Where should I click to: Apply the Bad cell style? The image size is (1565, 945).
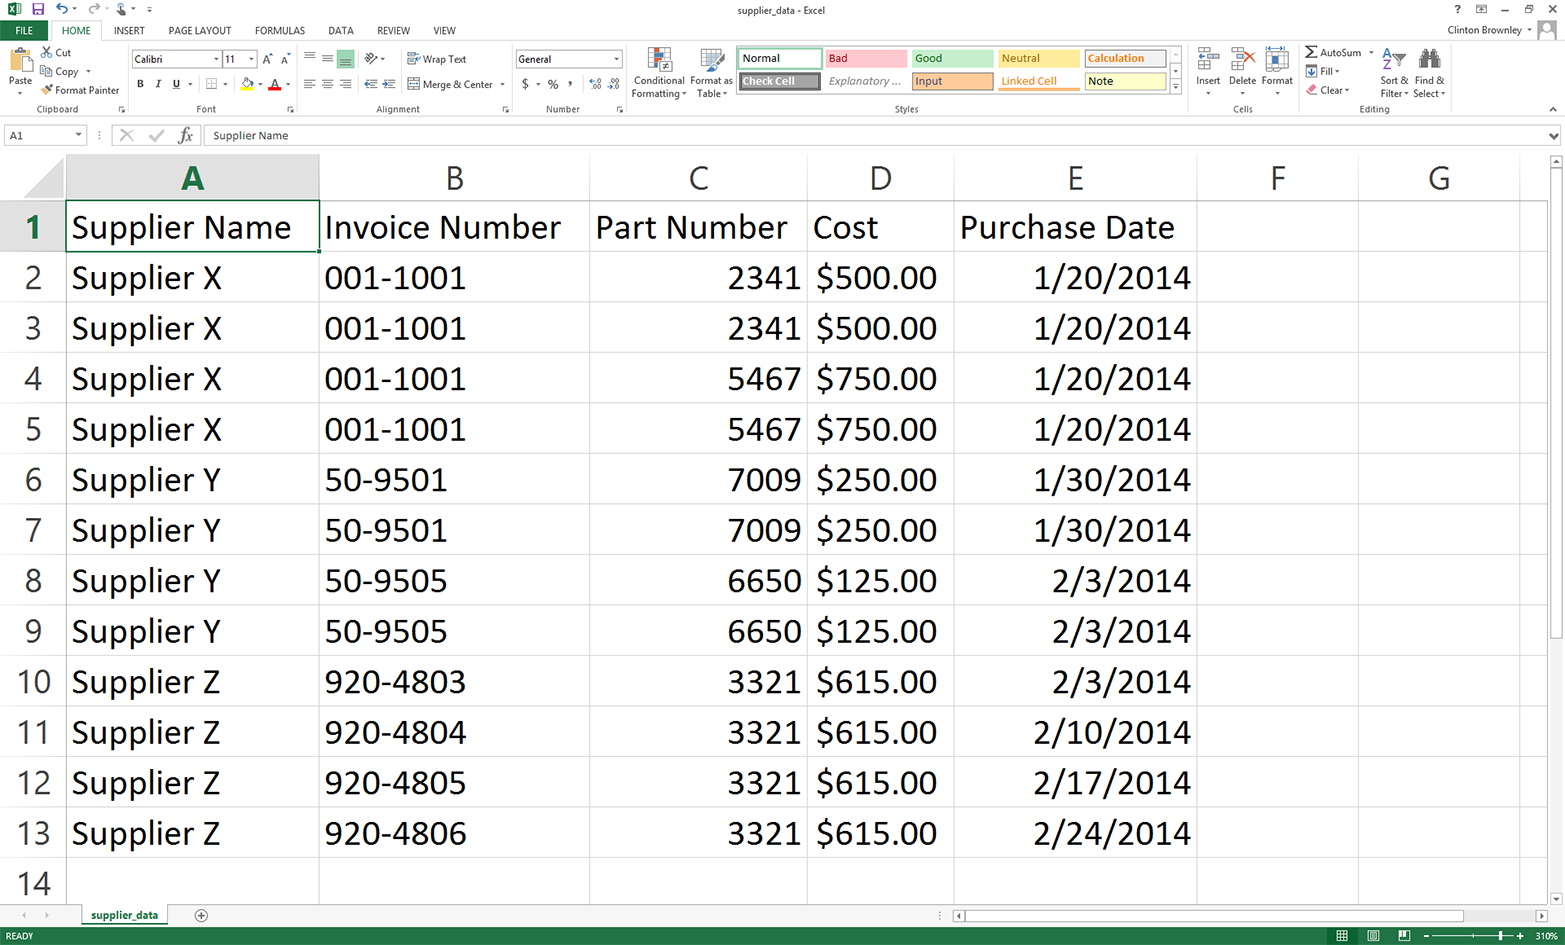point(864,58)
